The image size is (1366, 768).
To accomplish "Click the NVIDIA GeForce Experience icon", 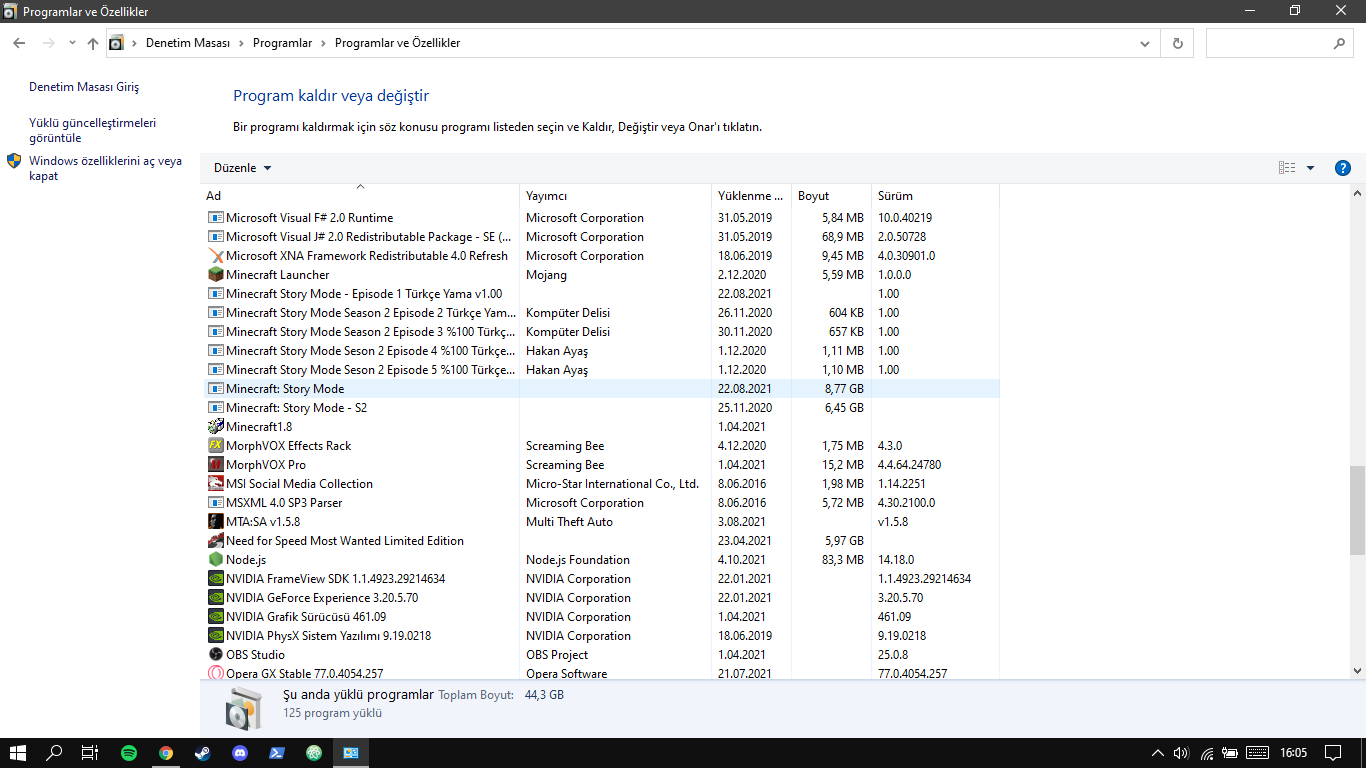I will [216, 598].
